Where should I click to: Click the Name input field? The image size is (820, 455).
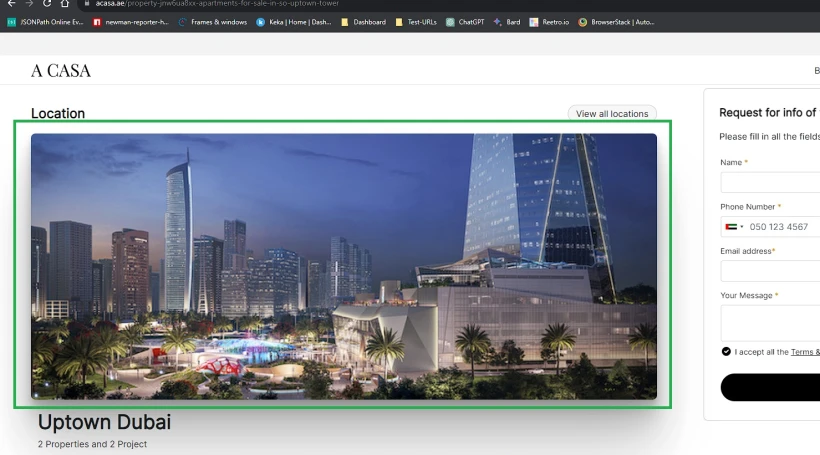point(770,182)
